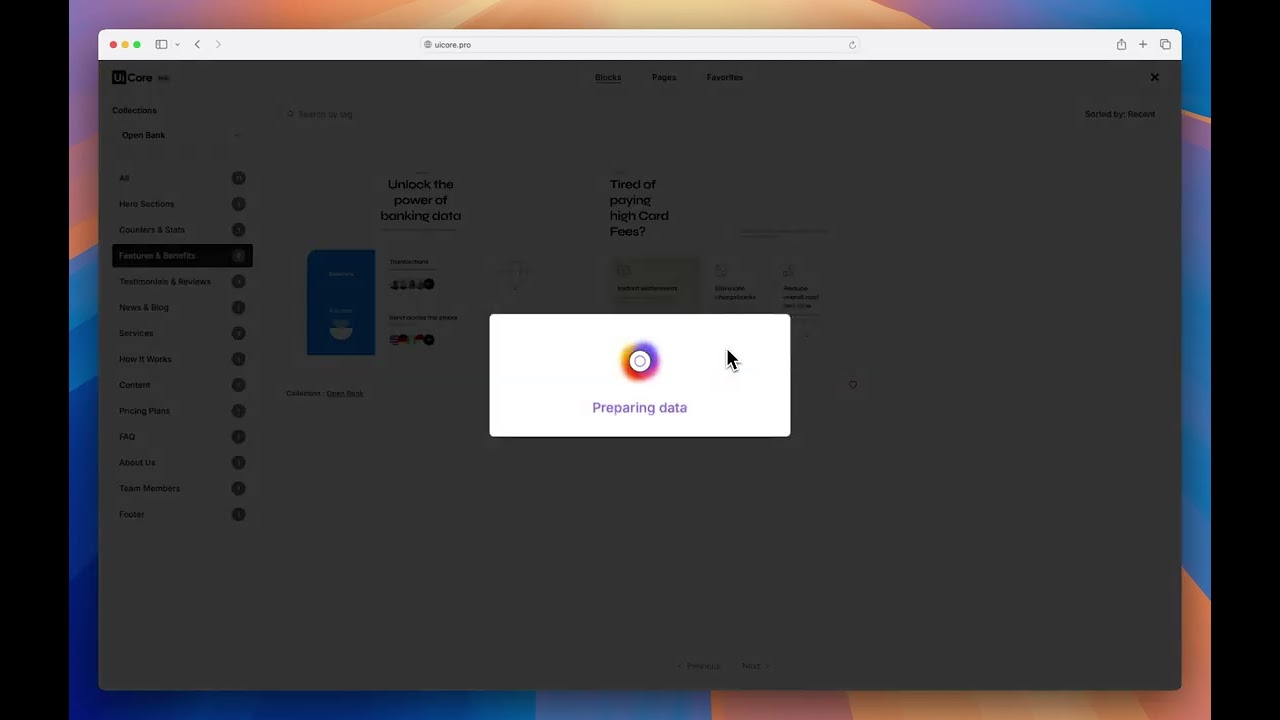Click the count badge next to Footer

pos(238,515)
